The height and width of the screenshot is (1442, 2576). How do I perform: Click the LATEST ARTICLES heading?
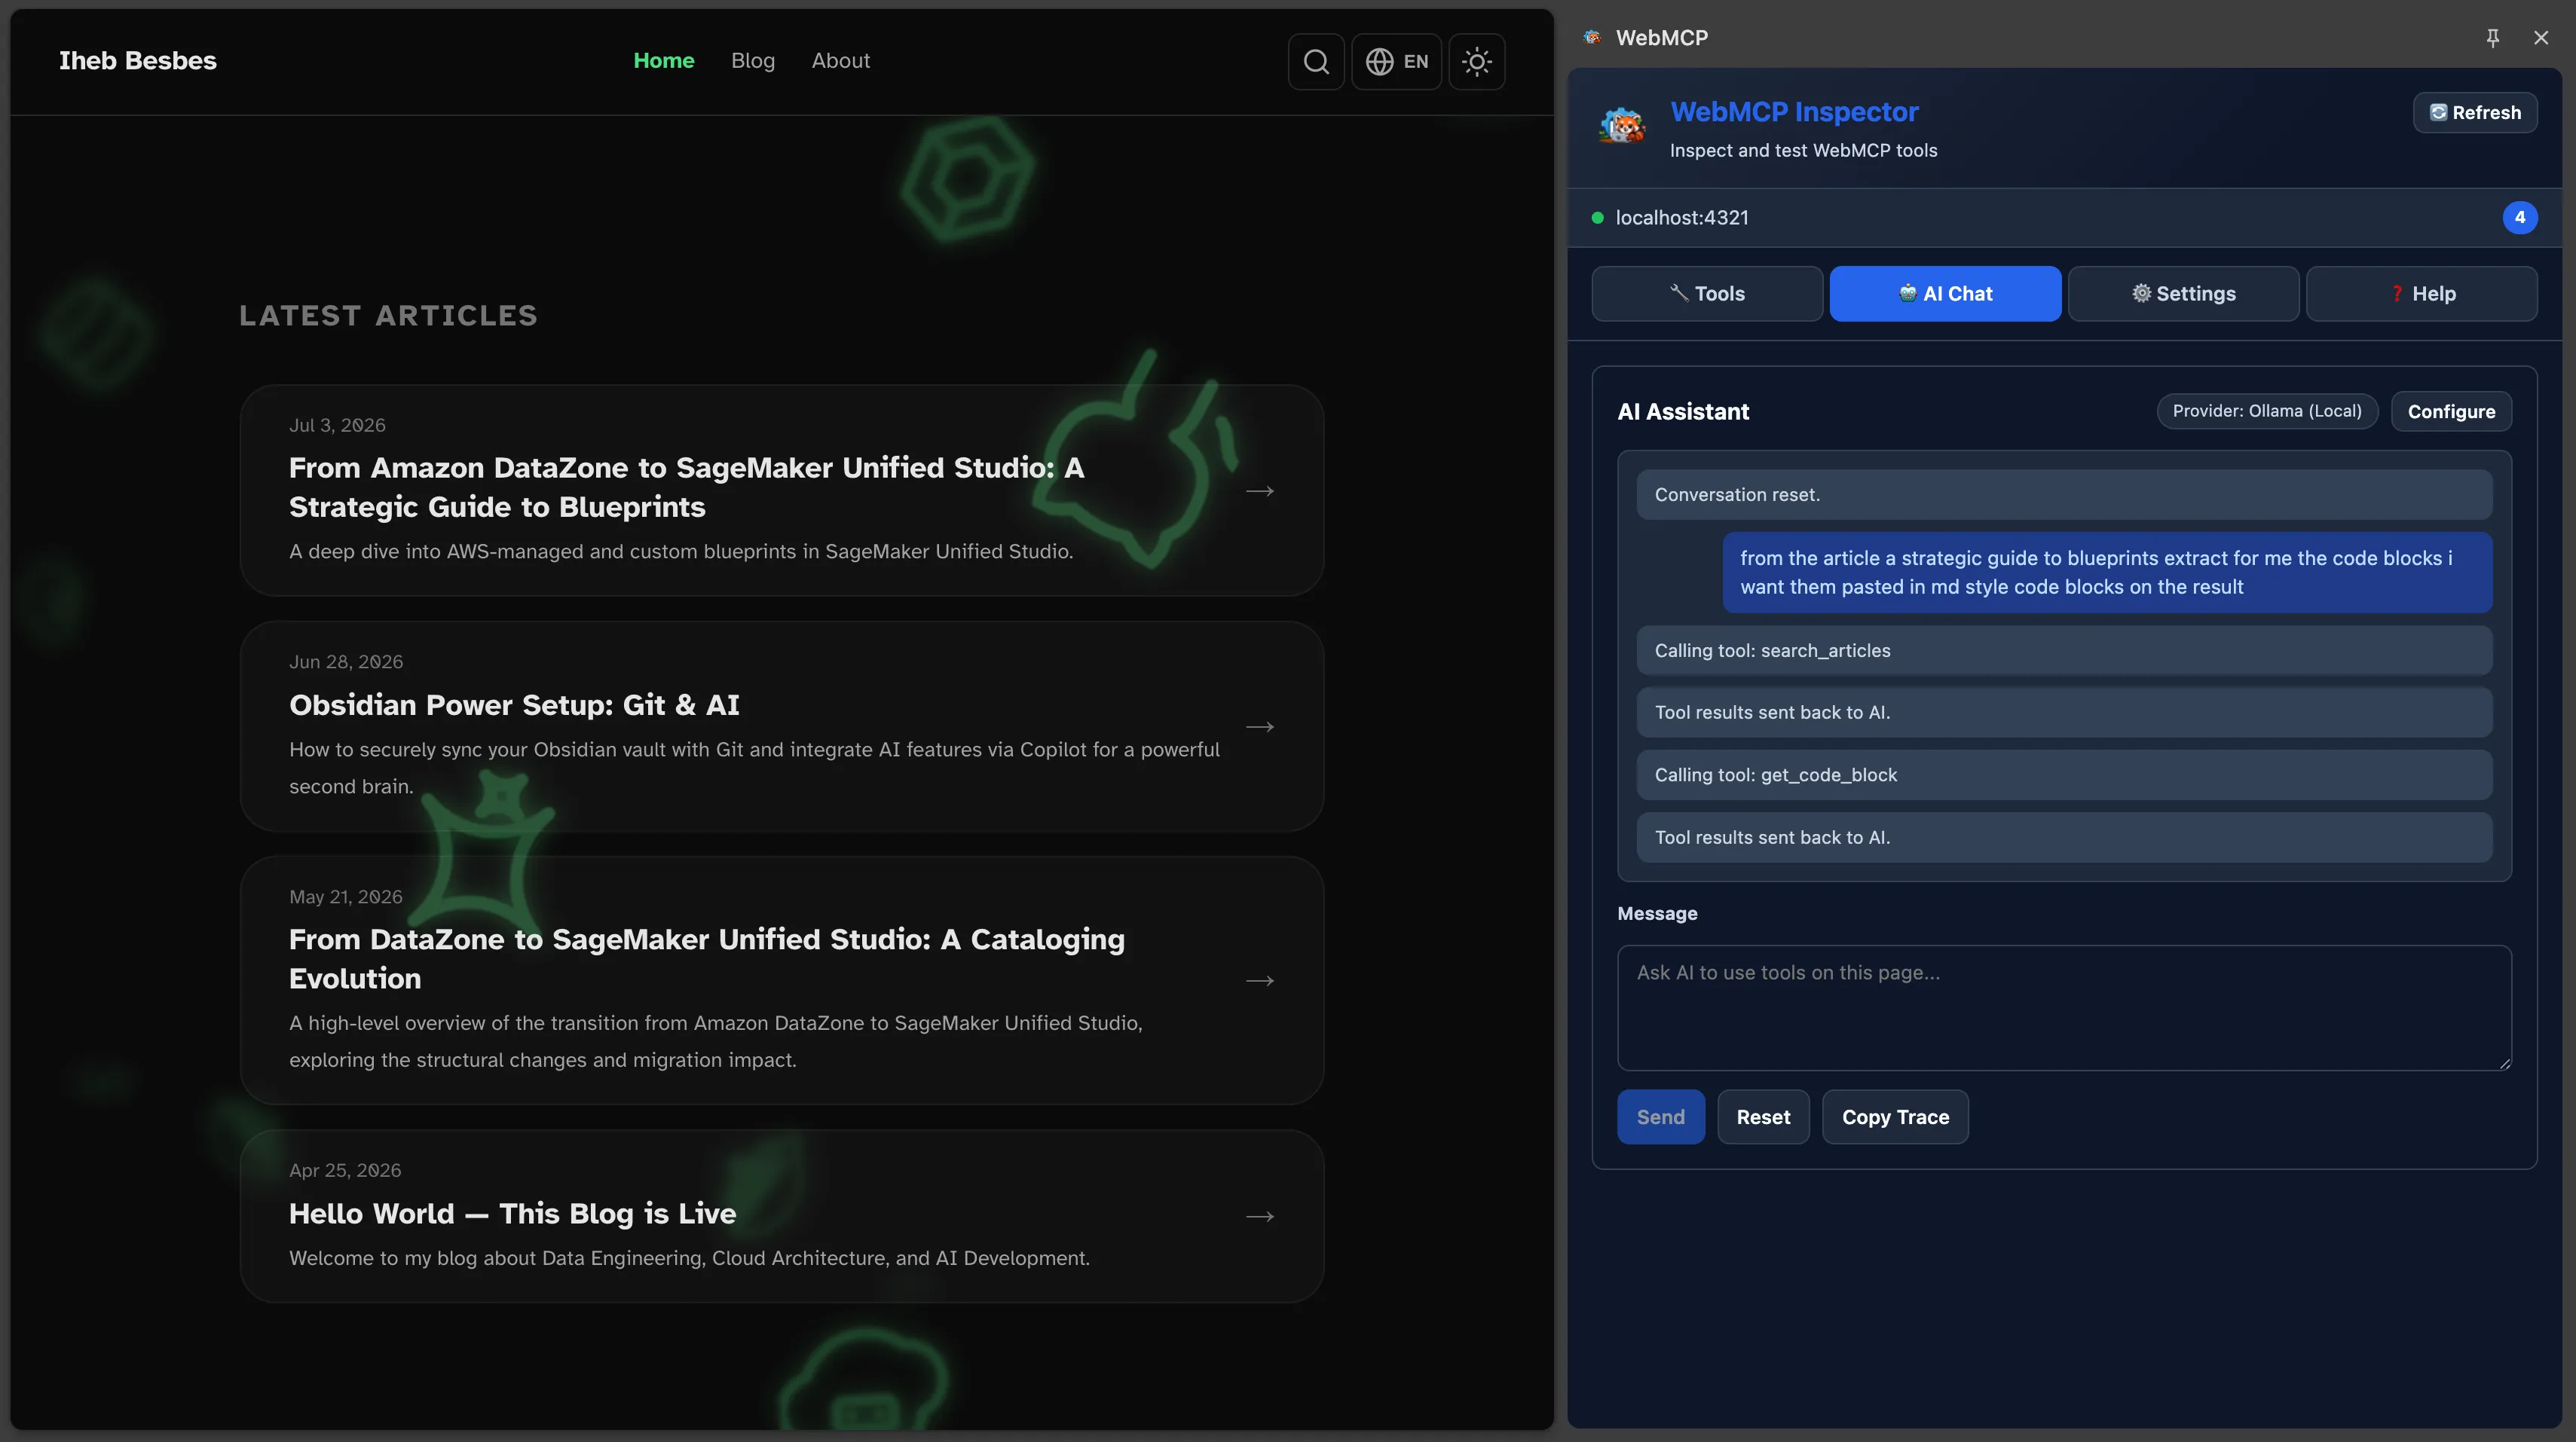click(x=388, y=316)
